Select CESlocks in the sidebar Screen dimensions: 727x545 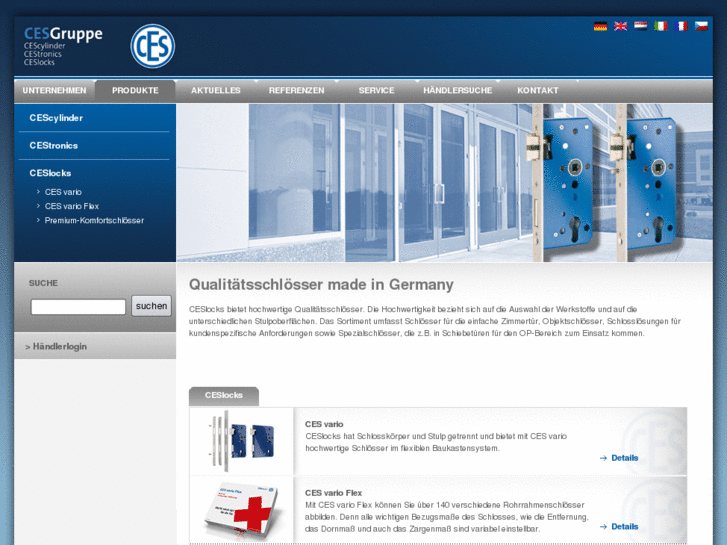point(51,173)
